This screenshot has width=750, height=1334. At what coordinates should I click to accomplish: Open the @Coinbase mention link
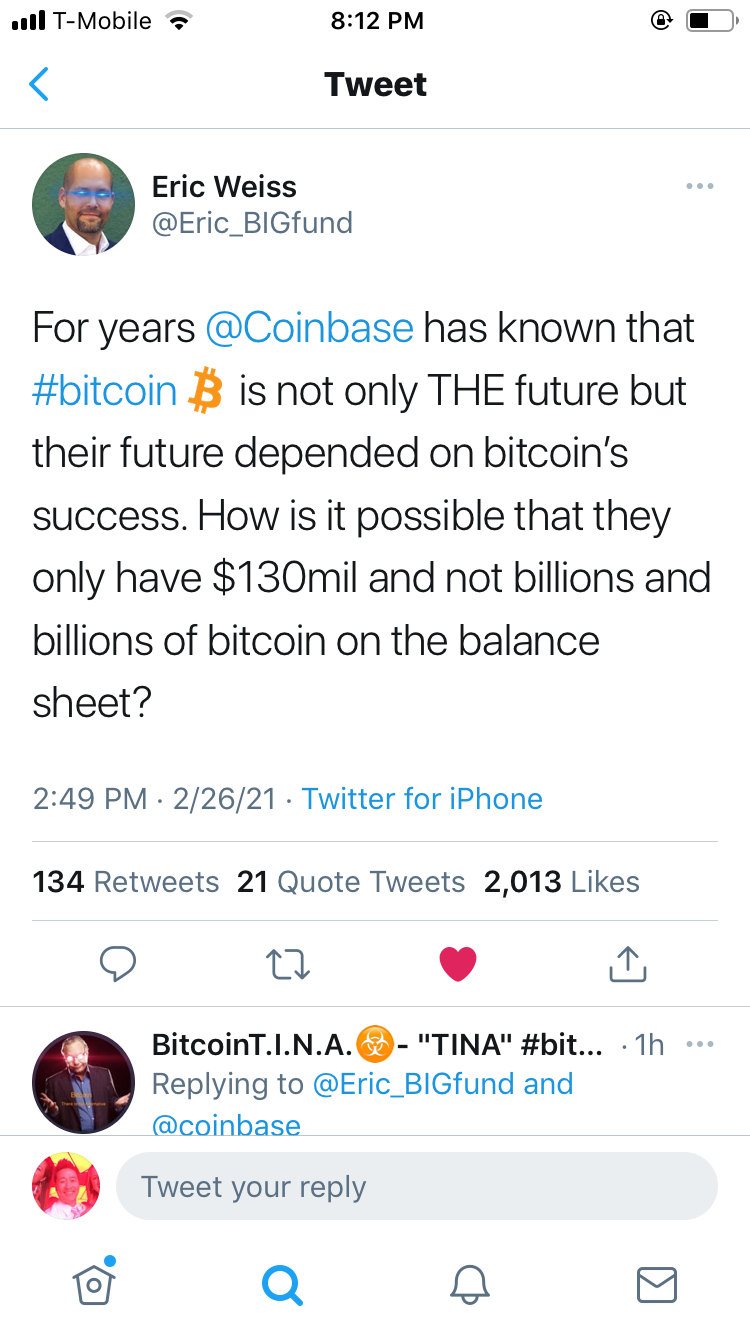click(x=309, y=328)
